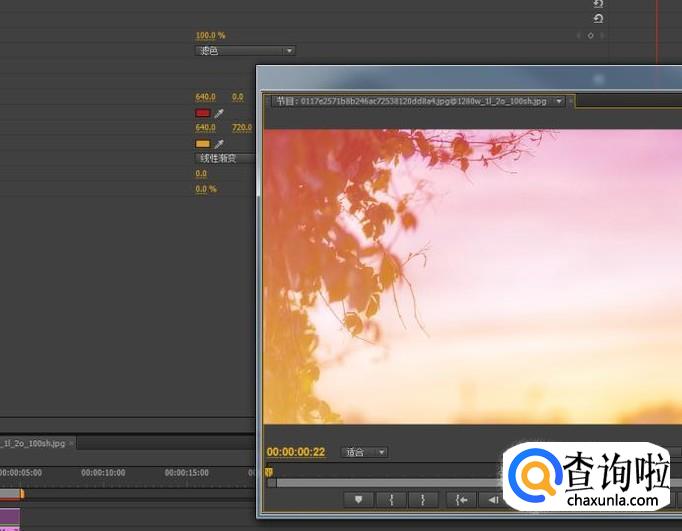
Task: Click the second reset parameter arrow icon
Action: pos(598,19)
